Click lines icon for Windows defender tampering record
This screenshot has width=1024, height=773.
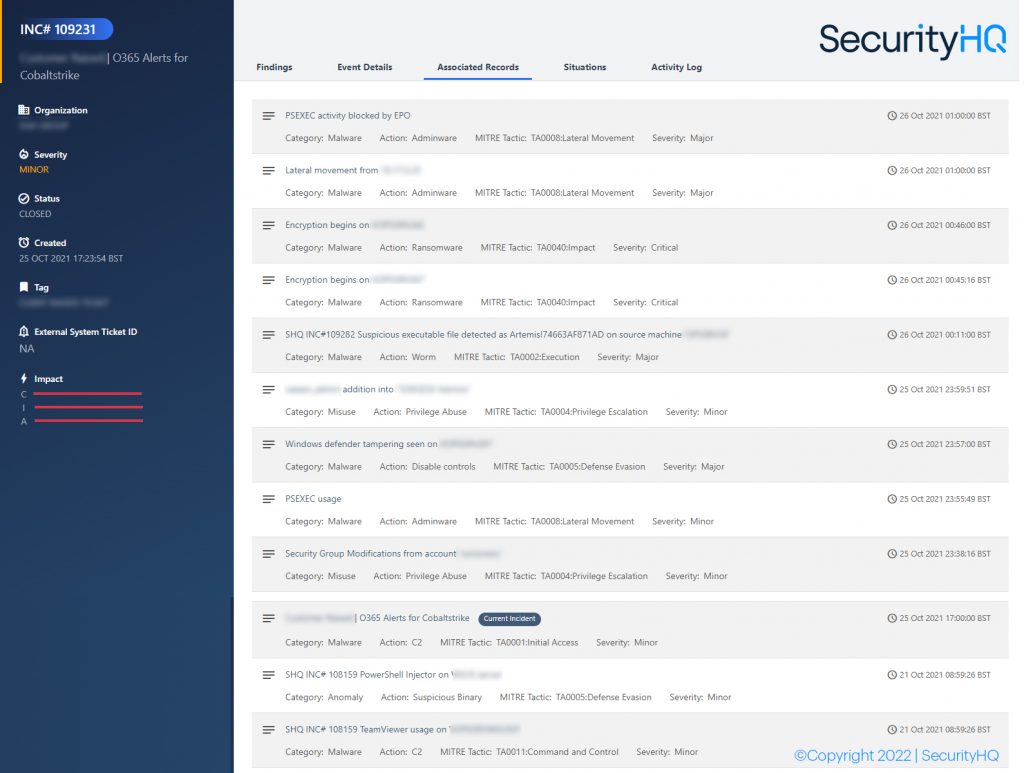pos(268,444)
